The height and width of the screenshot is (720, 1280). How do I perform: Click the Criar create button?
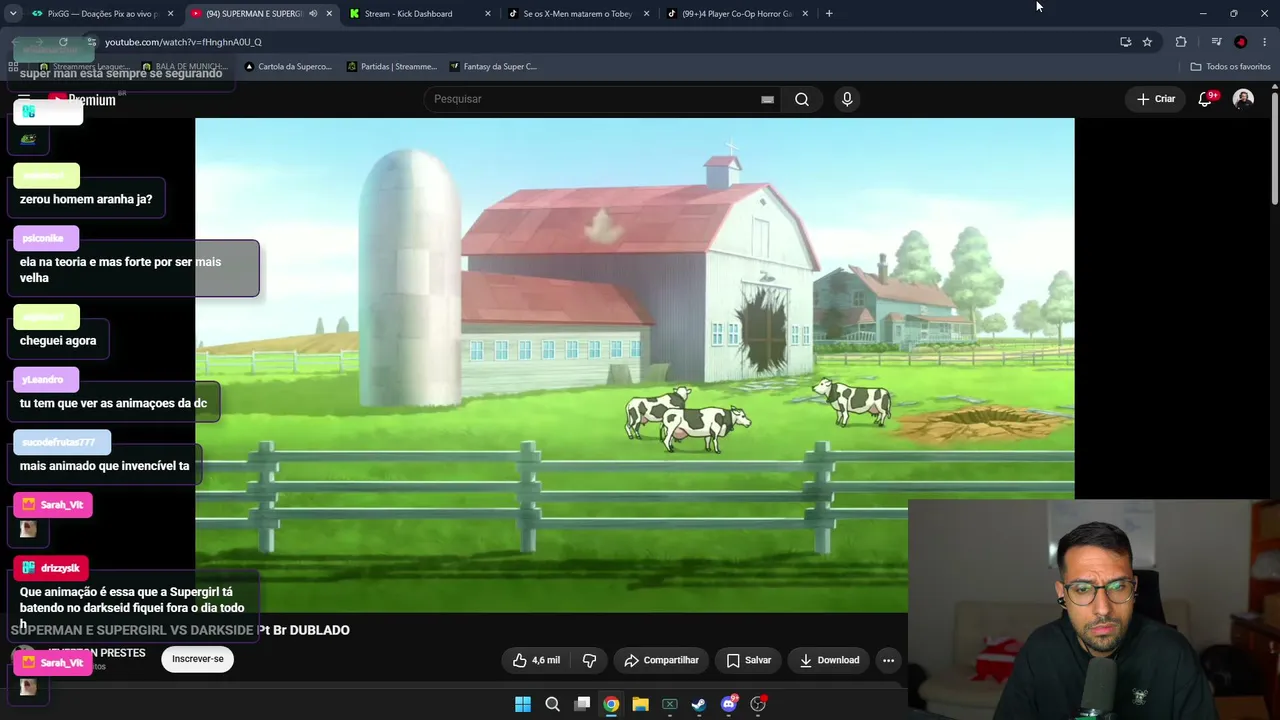(1156, 99)
